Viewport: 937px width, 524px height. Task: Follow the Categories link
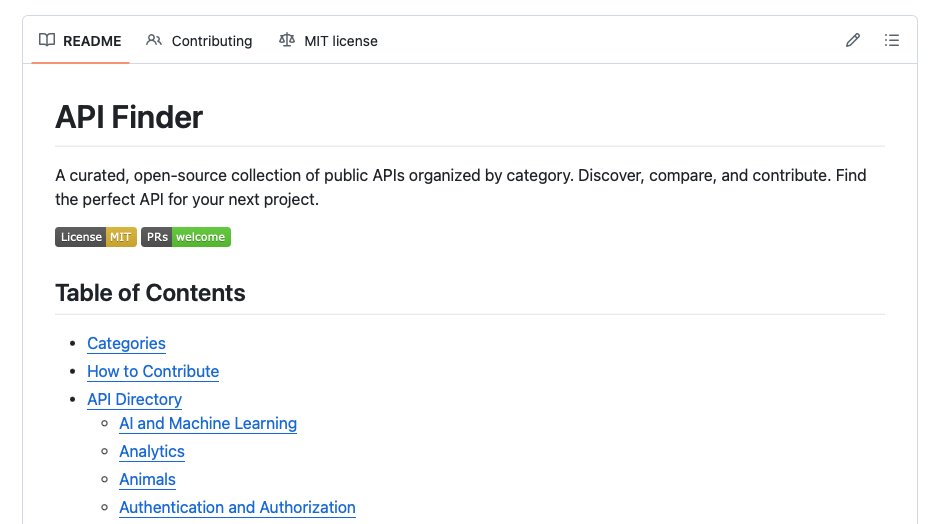[126, 344]
